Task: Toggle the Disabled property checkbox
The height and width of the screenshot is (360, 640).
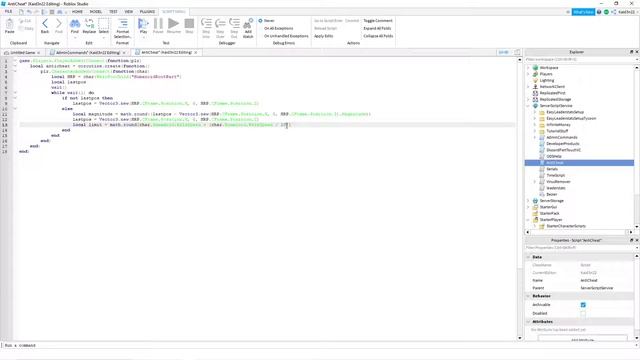Action: (x=583, y=313)
